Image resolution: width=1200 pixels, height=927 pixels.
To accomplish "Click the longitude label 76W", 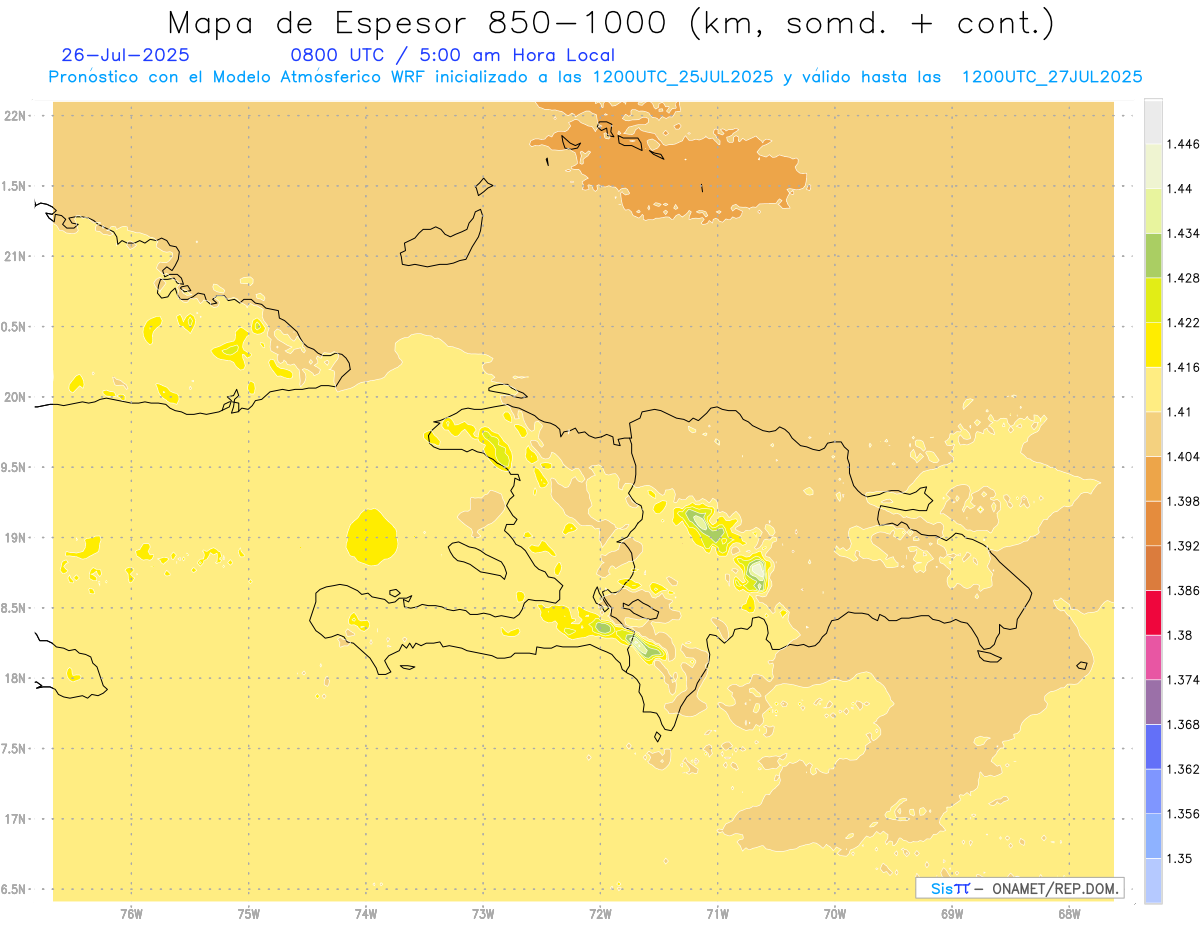I will coord(131,914).
